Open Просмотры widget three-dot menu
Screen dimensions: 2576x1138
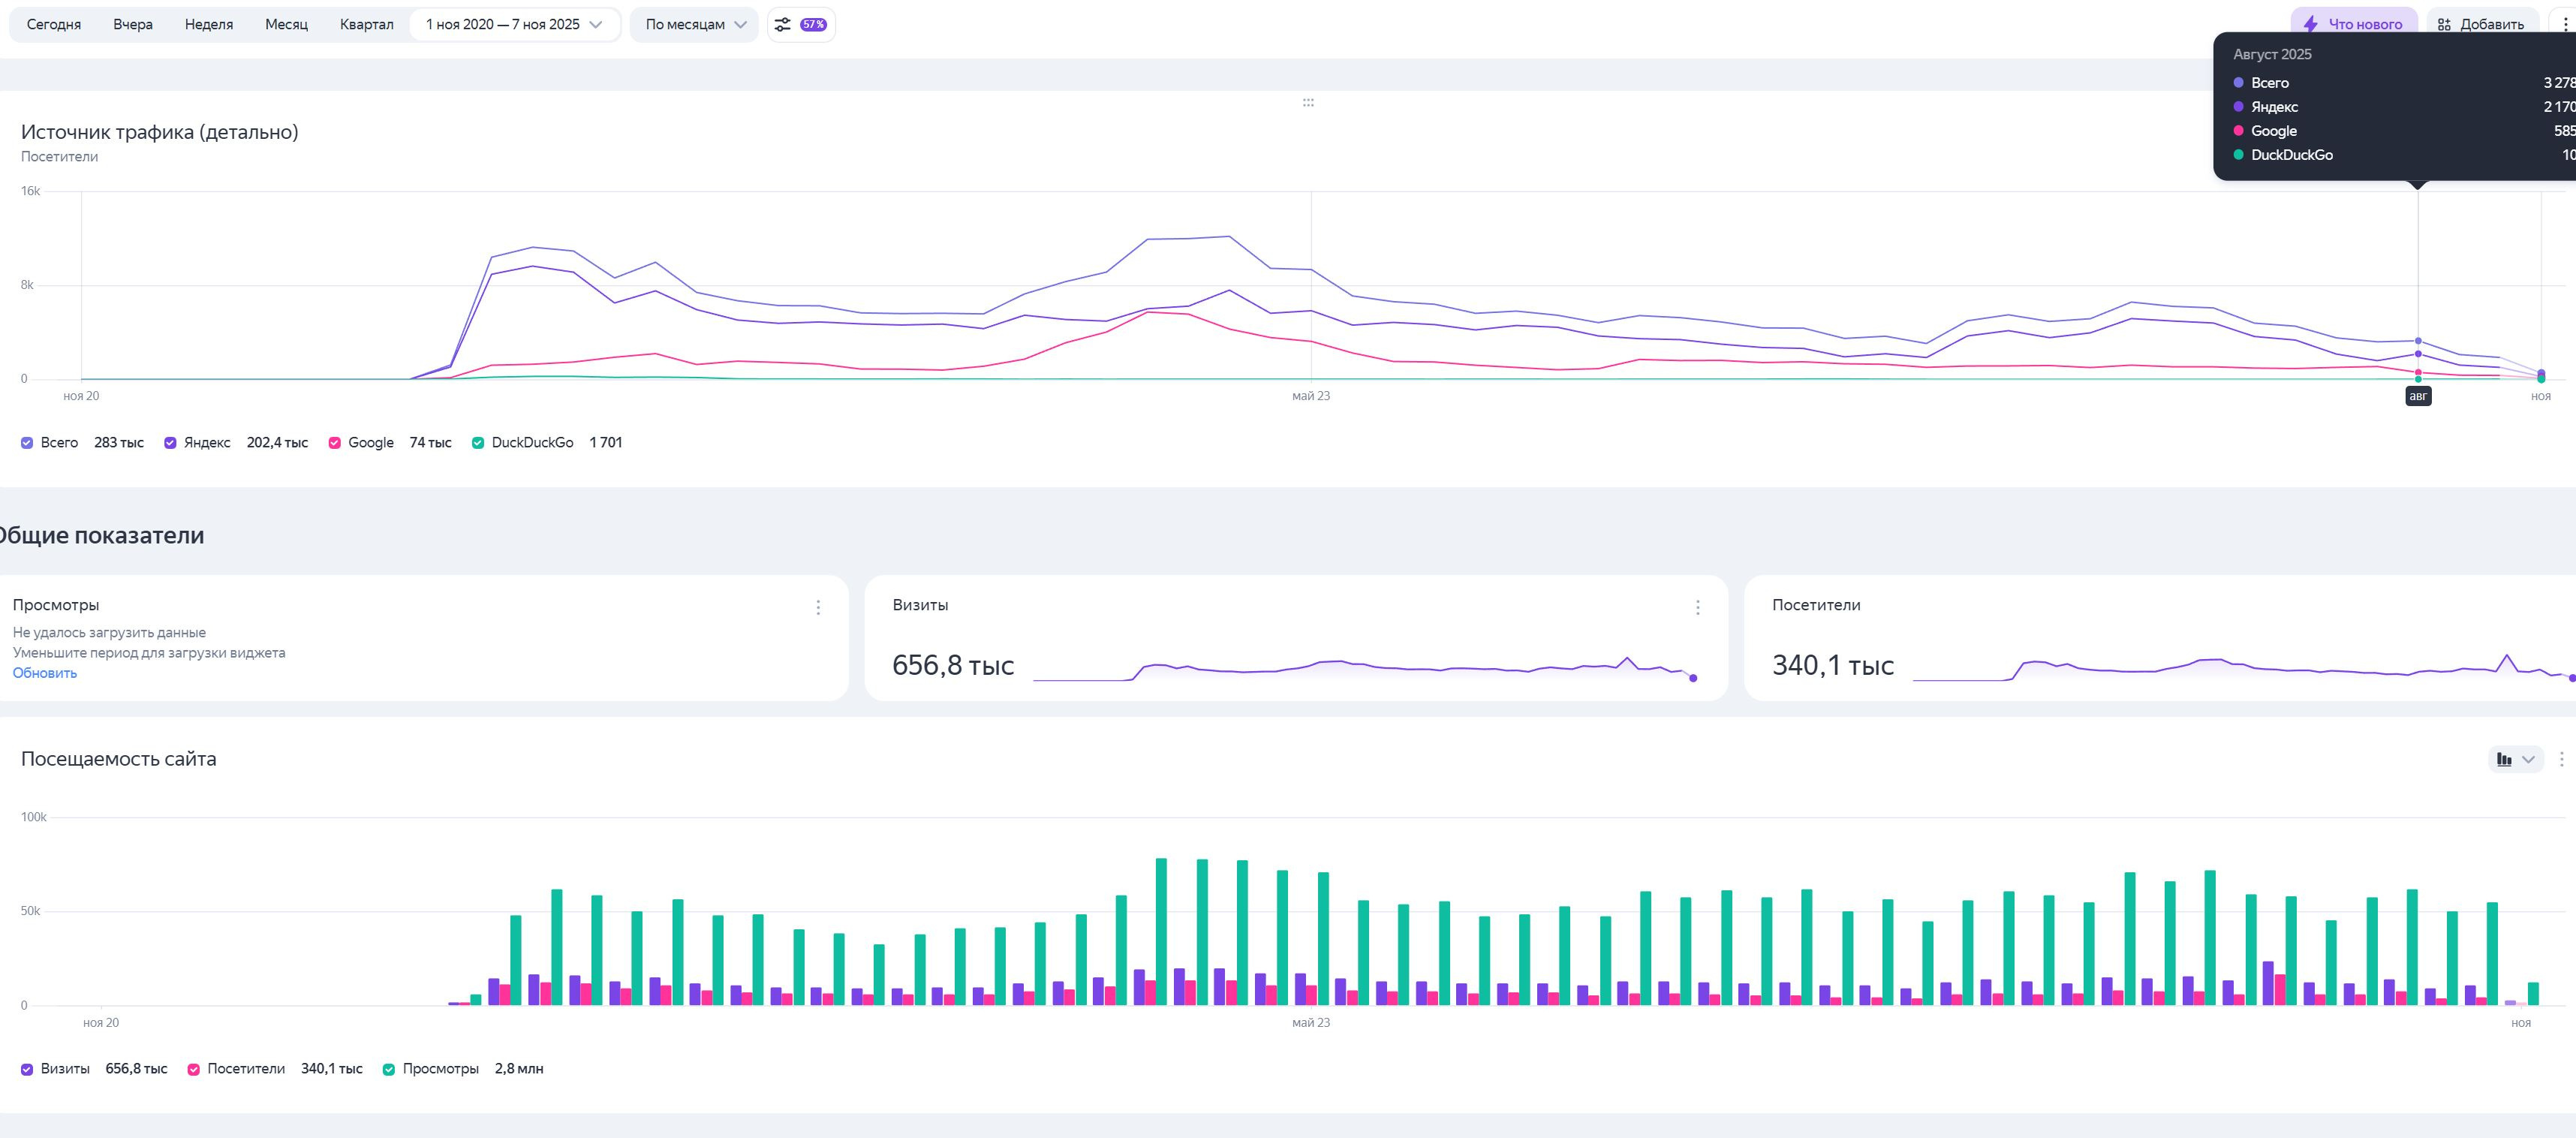pos(818,607)
